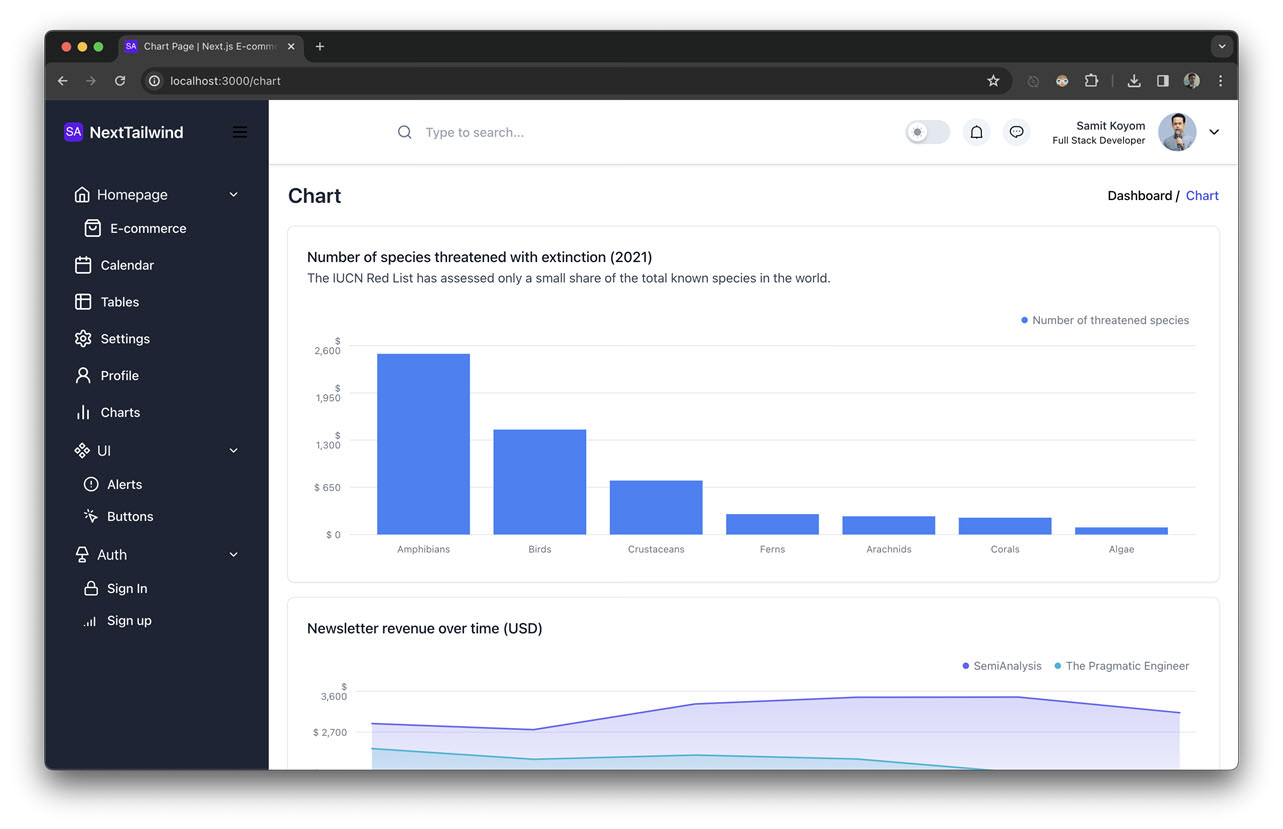Collapse sidebar using hamburger menu icon
Image resolution: width=1283 pixels, height=829 pixels.
click(x=240, y=132)
